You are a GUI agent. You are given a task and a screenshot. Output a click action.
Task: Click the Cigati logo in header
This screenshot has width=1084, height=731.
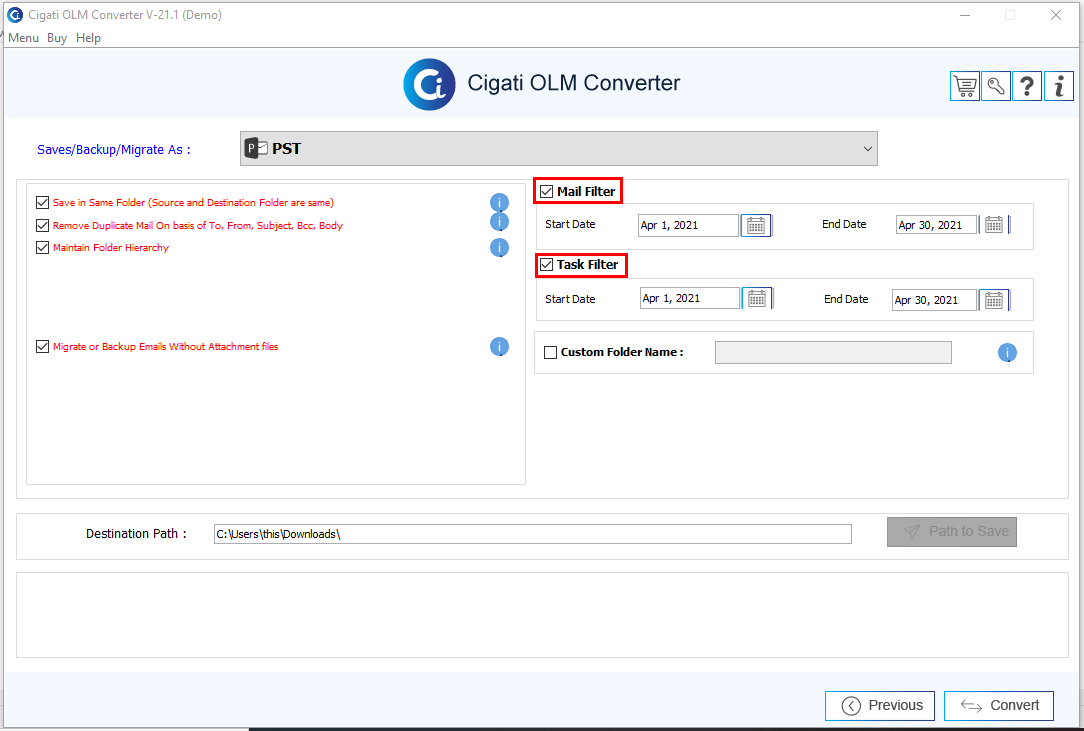click(429, 84)
